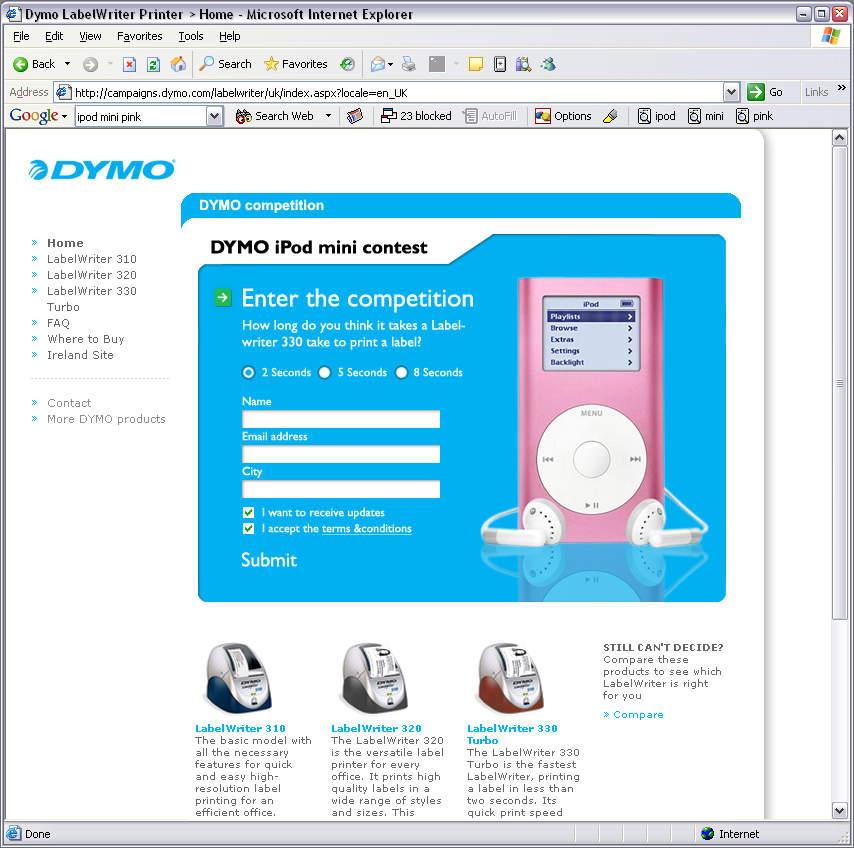Open the Edit menu
The height and width of the screenshot is (848, 854).
[54, 36]
